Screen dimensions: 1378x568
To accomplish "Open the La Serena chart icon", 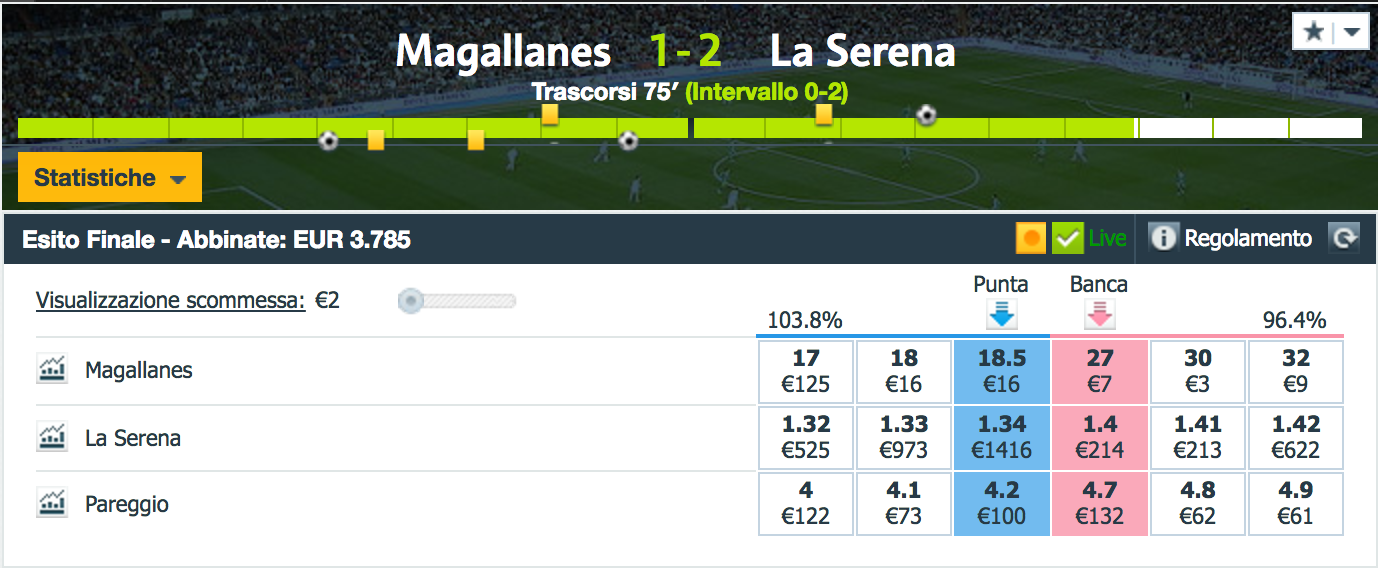I will [x=51, y=437].
